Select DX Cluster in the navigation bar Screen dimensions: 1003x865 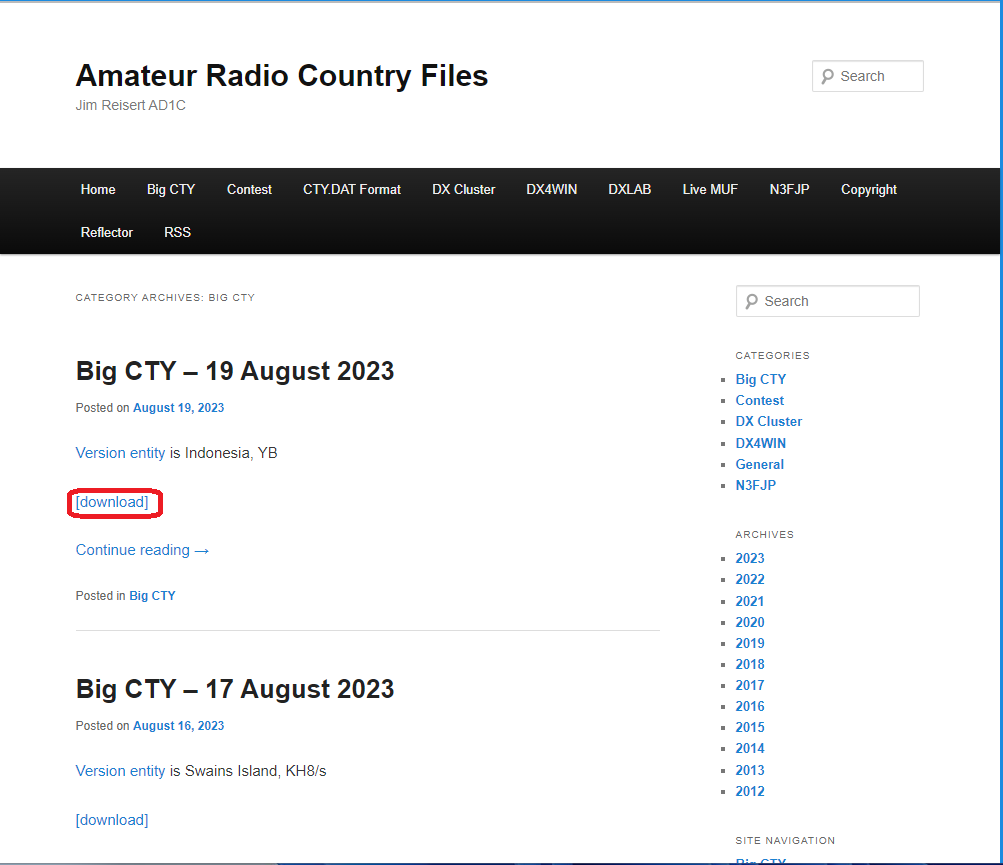(x=463, y=189)
